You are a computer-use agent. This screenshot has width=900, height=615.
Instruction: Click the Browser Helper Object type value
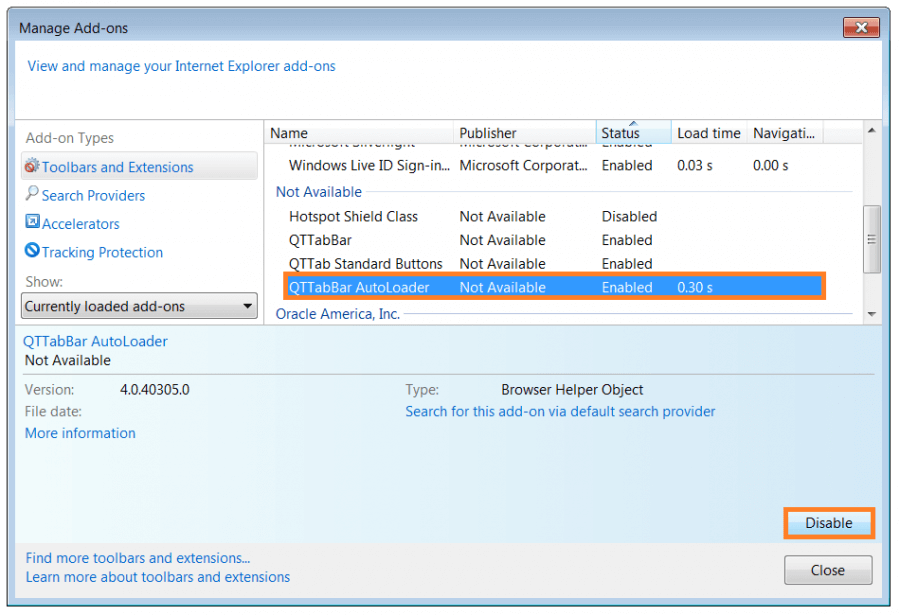572,390
